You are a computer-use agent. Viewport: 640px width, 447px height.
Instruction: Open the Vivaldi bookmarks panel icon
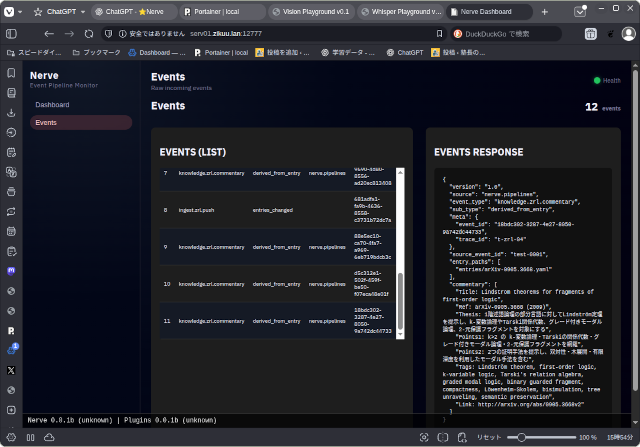(11, 73)
